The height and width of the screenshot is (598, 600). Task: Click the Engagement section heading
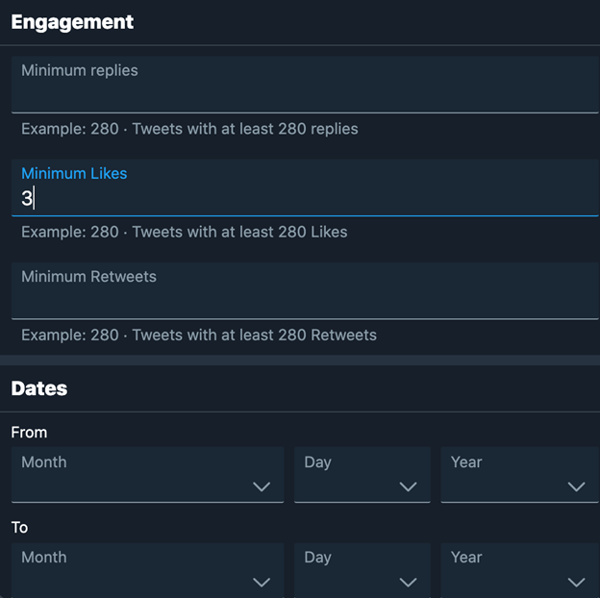(72, 22)
